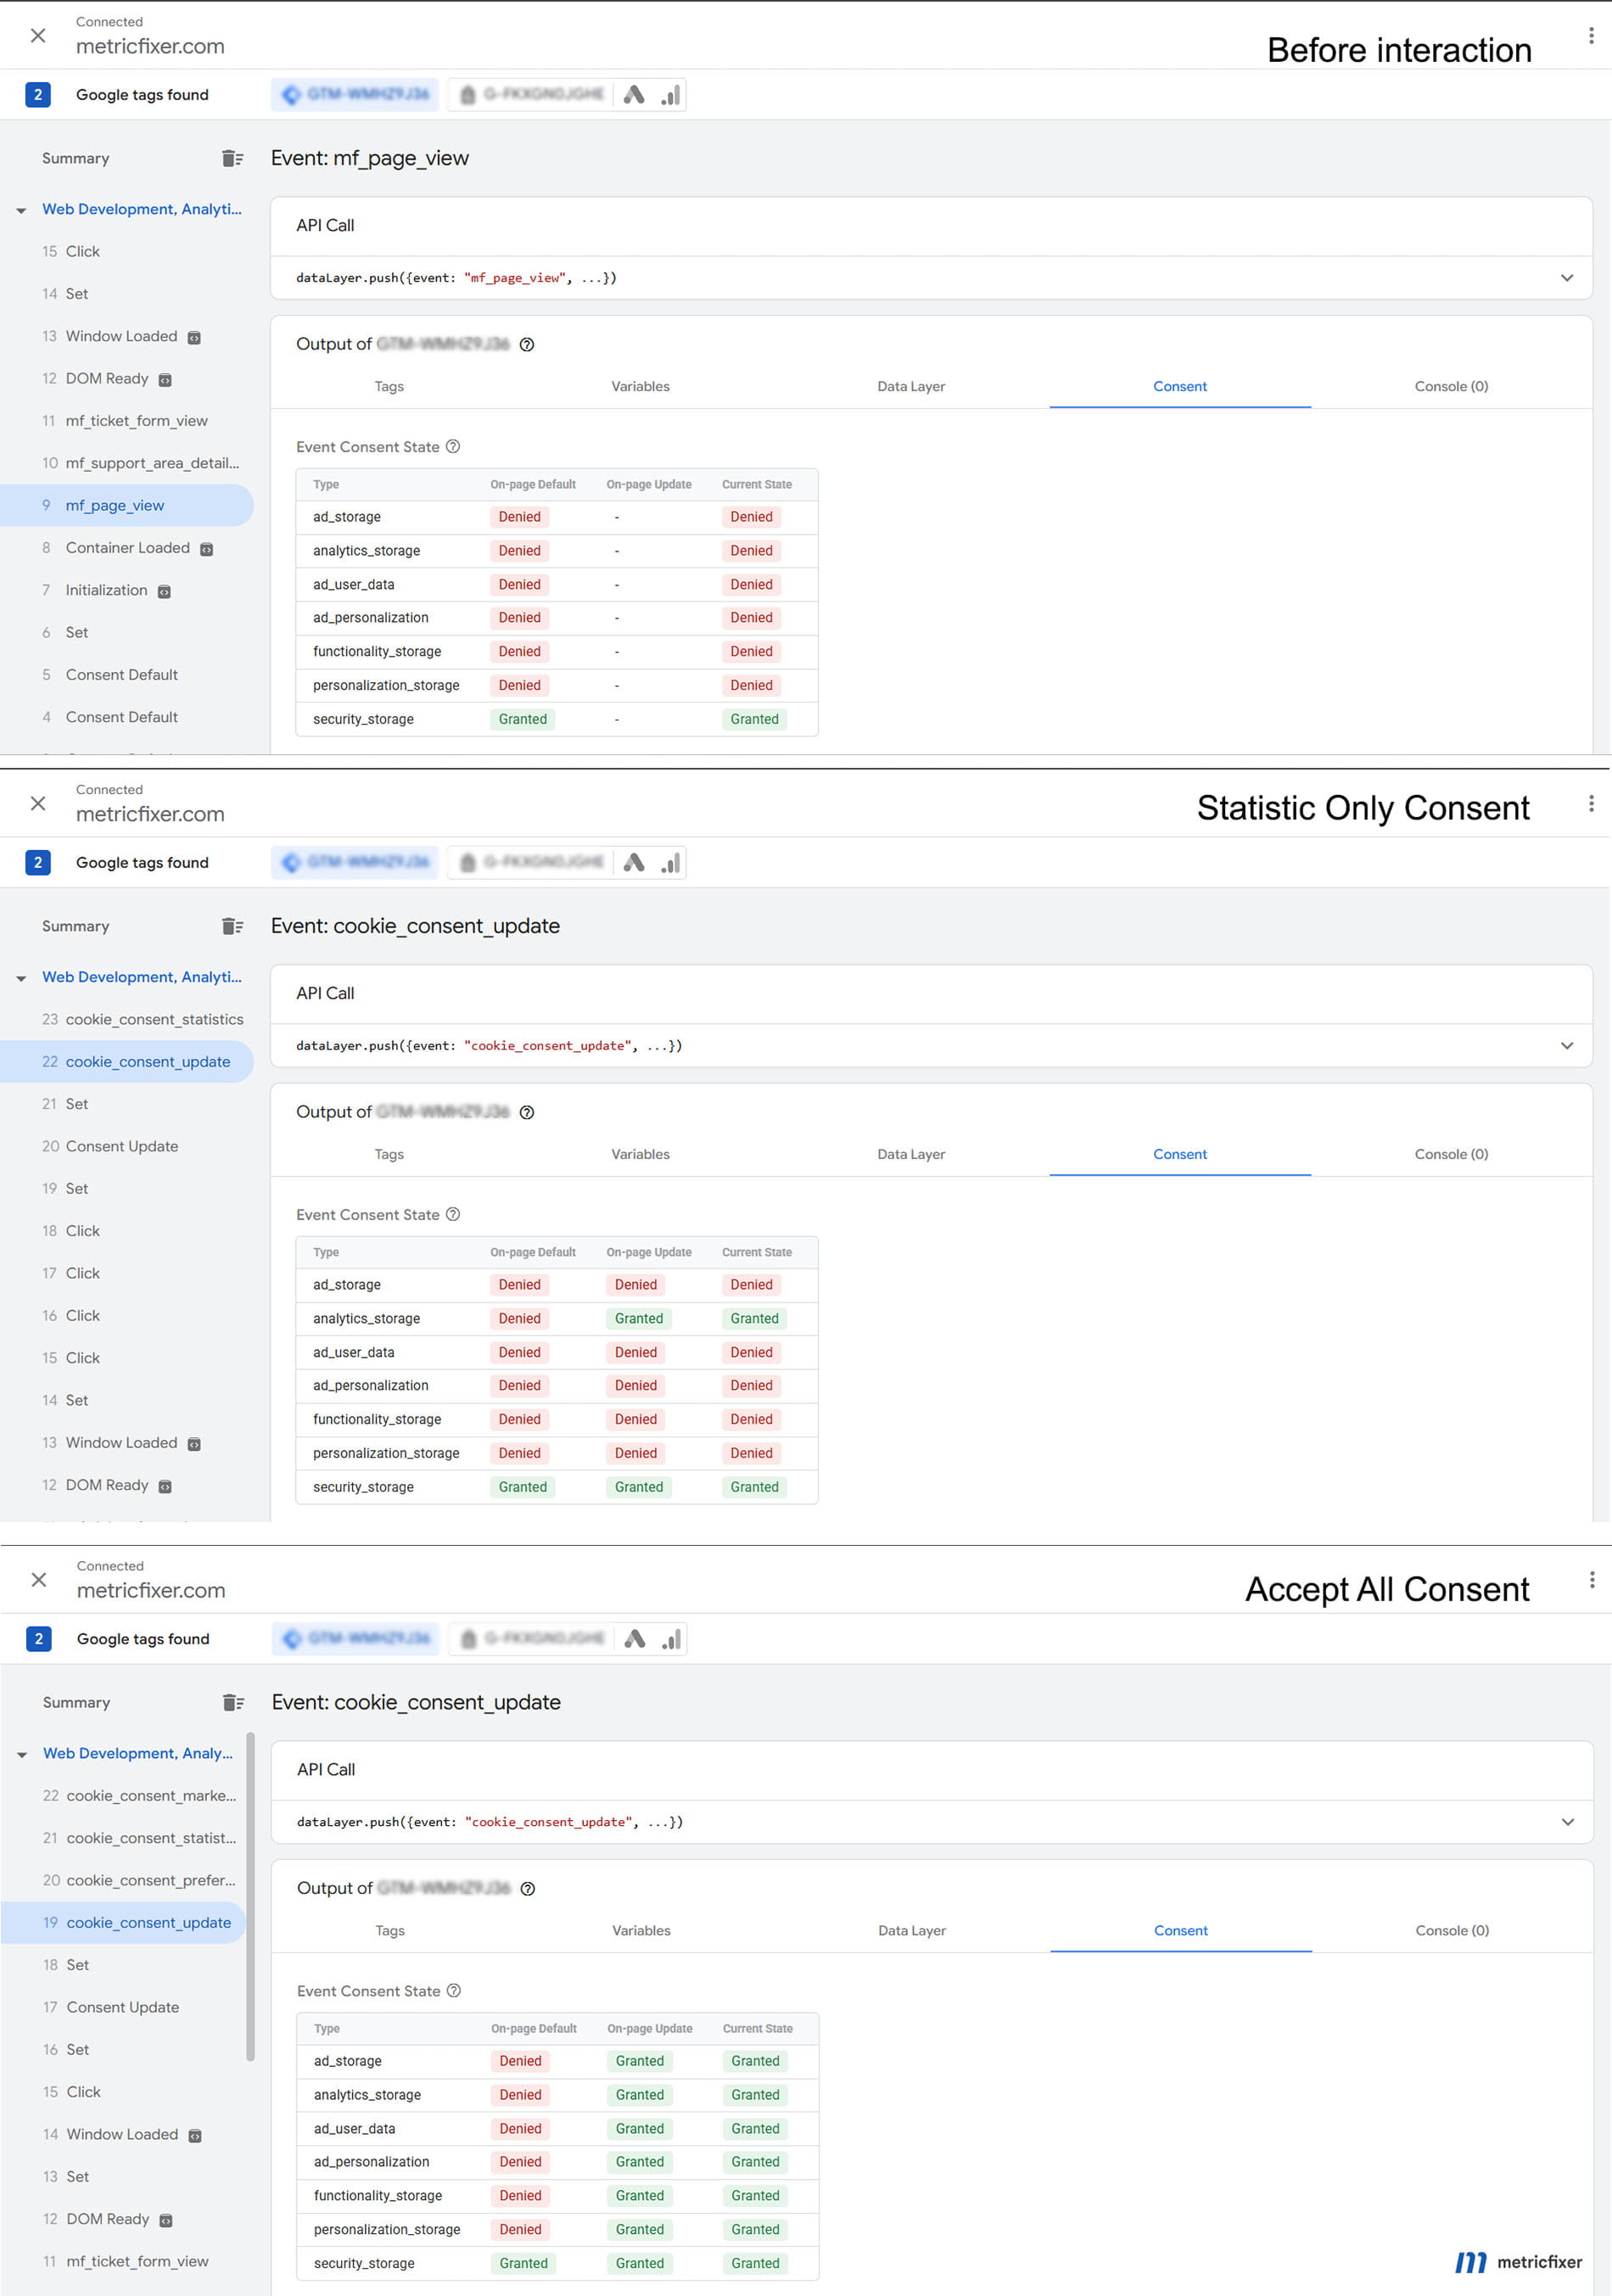The width and height of the screenshot is (1612, 2296).
Task: Select 10 mf_support_area_detail event
Action: [x=126, y=463]
